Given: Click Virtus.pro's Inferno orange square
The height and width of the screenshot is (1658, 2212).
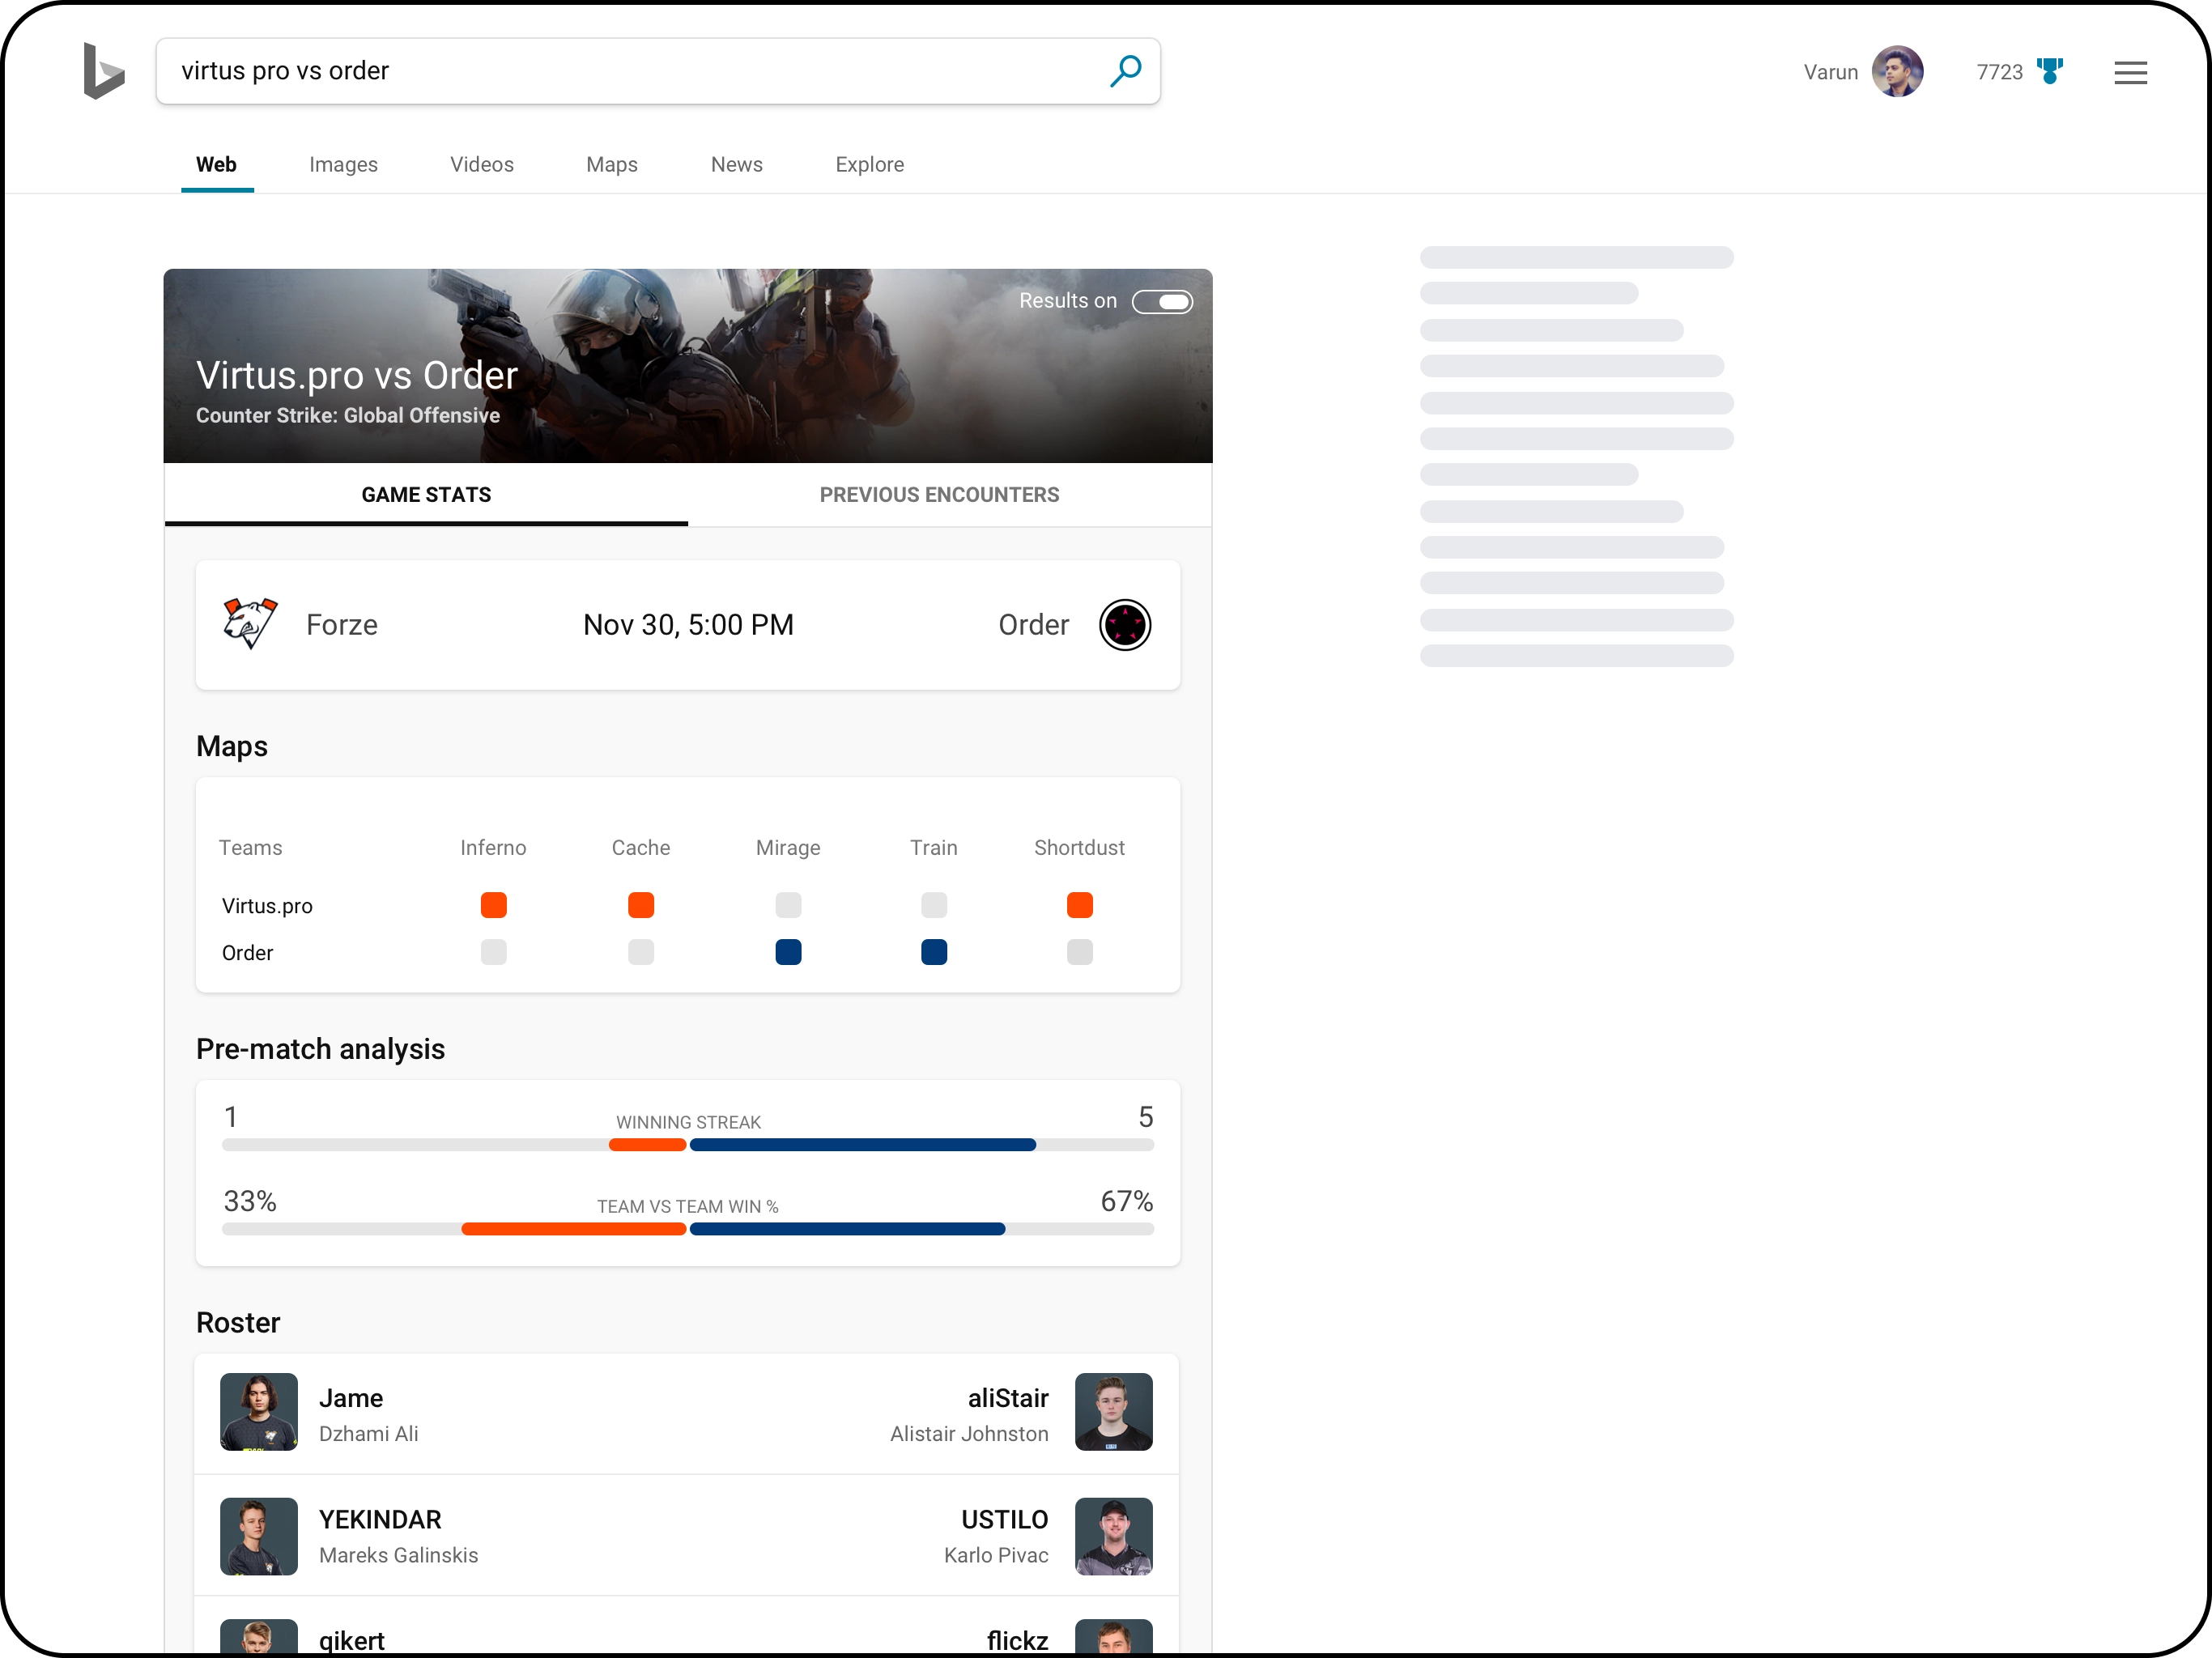Looking at the screenshot, I should coord(493,905).
